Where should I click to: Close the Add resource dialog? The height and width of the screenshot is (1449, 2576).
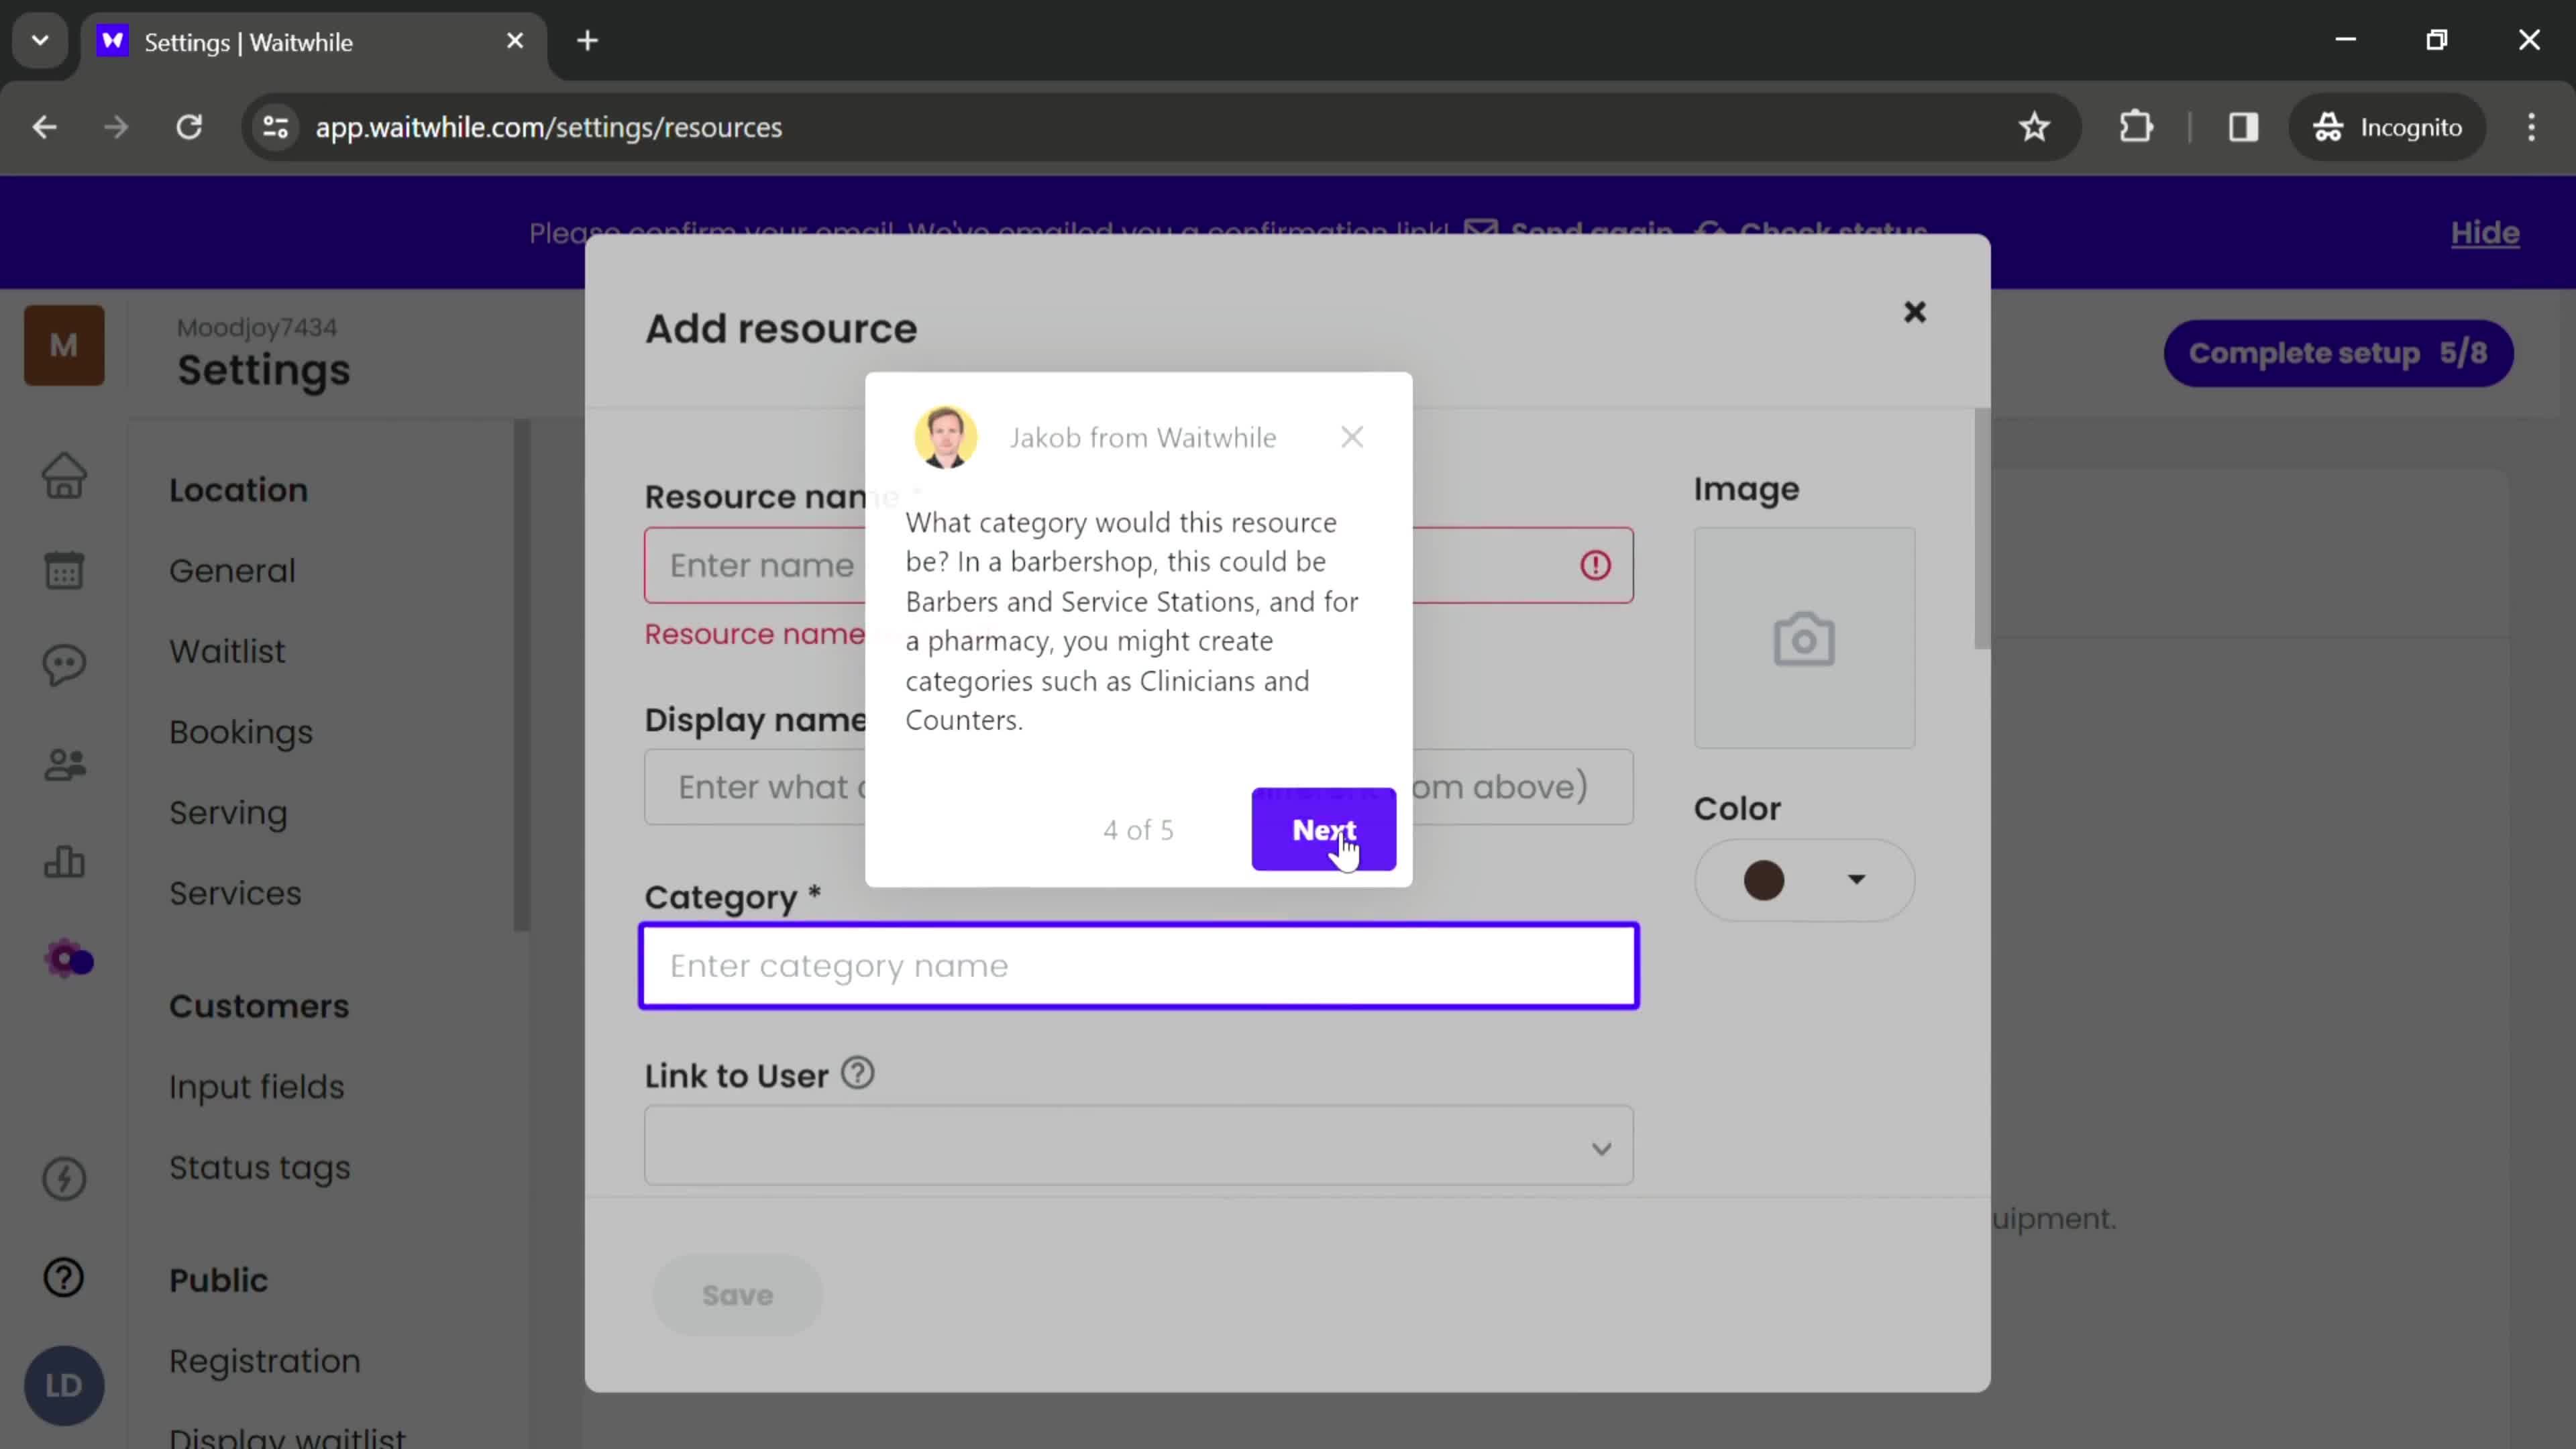pos(1914,312)
